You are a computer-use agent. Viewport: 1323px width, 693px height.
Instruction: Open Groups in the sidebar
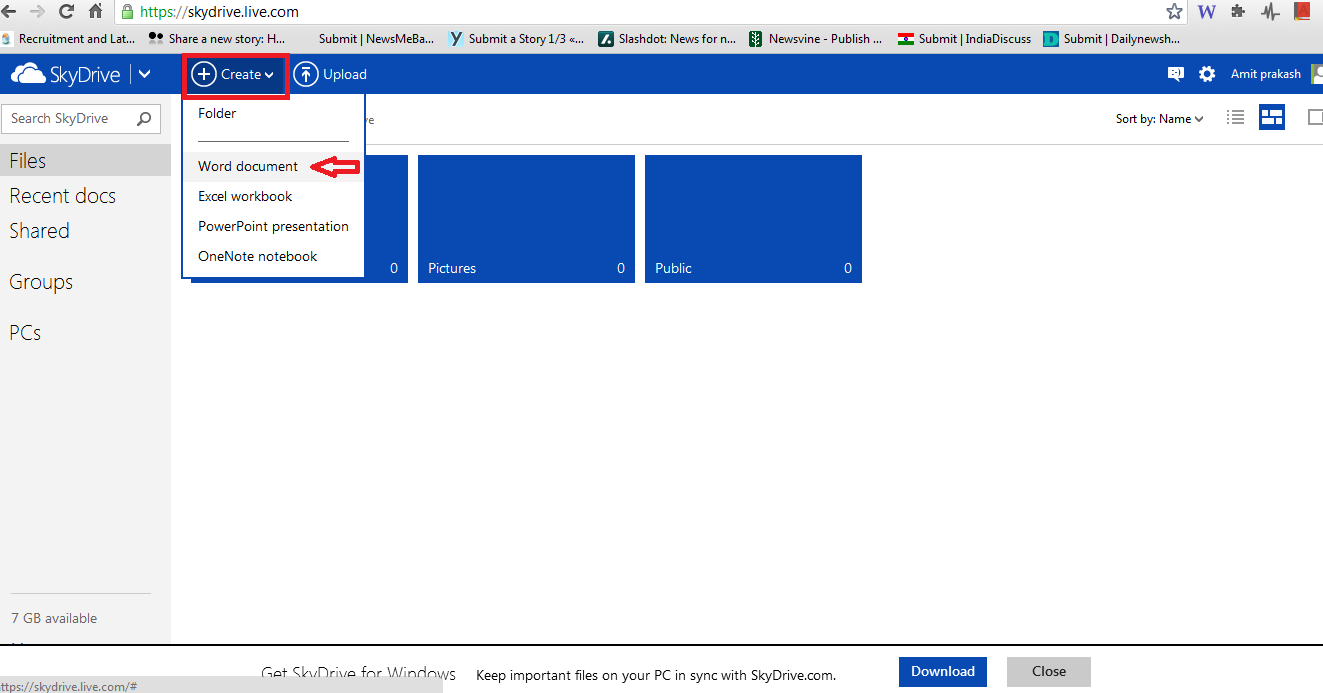41,282
